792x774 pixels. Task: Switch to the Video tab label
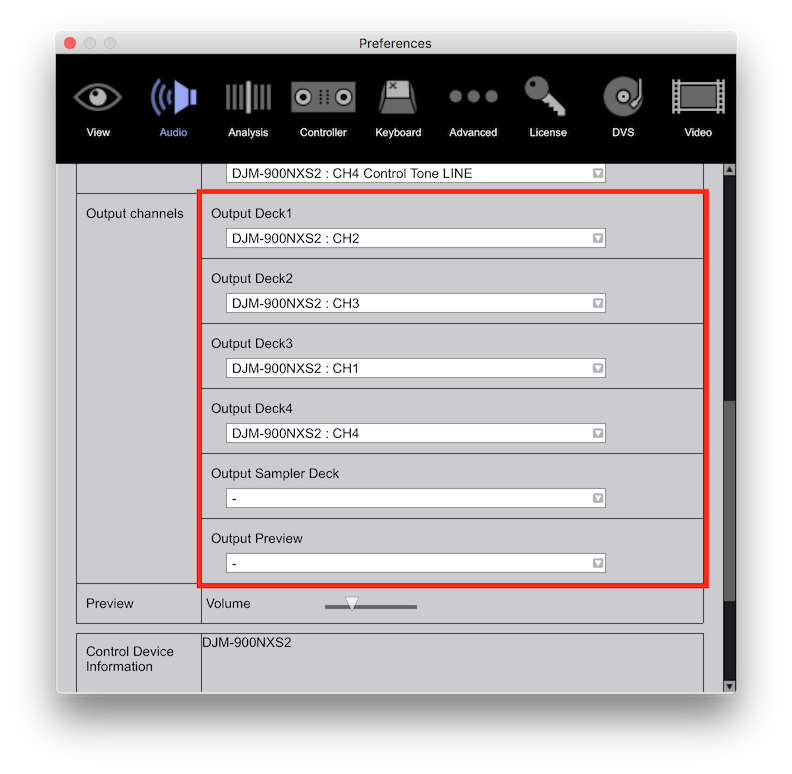[698, 132]
